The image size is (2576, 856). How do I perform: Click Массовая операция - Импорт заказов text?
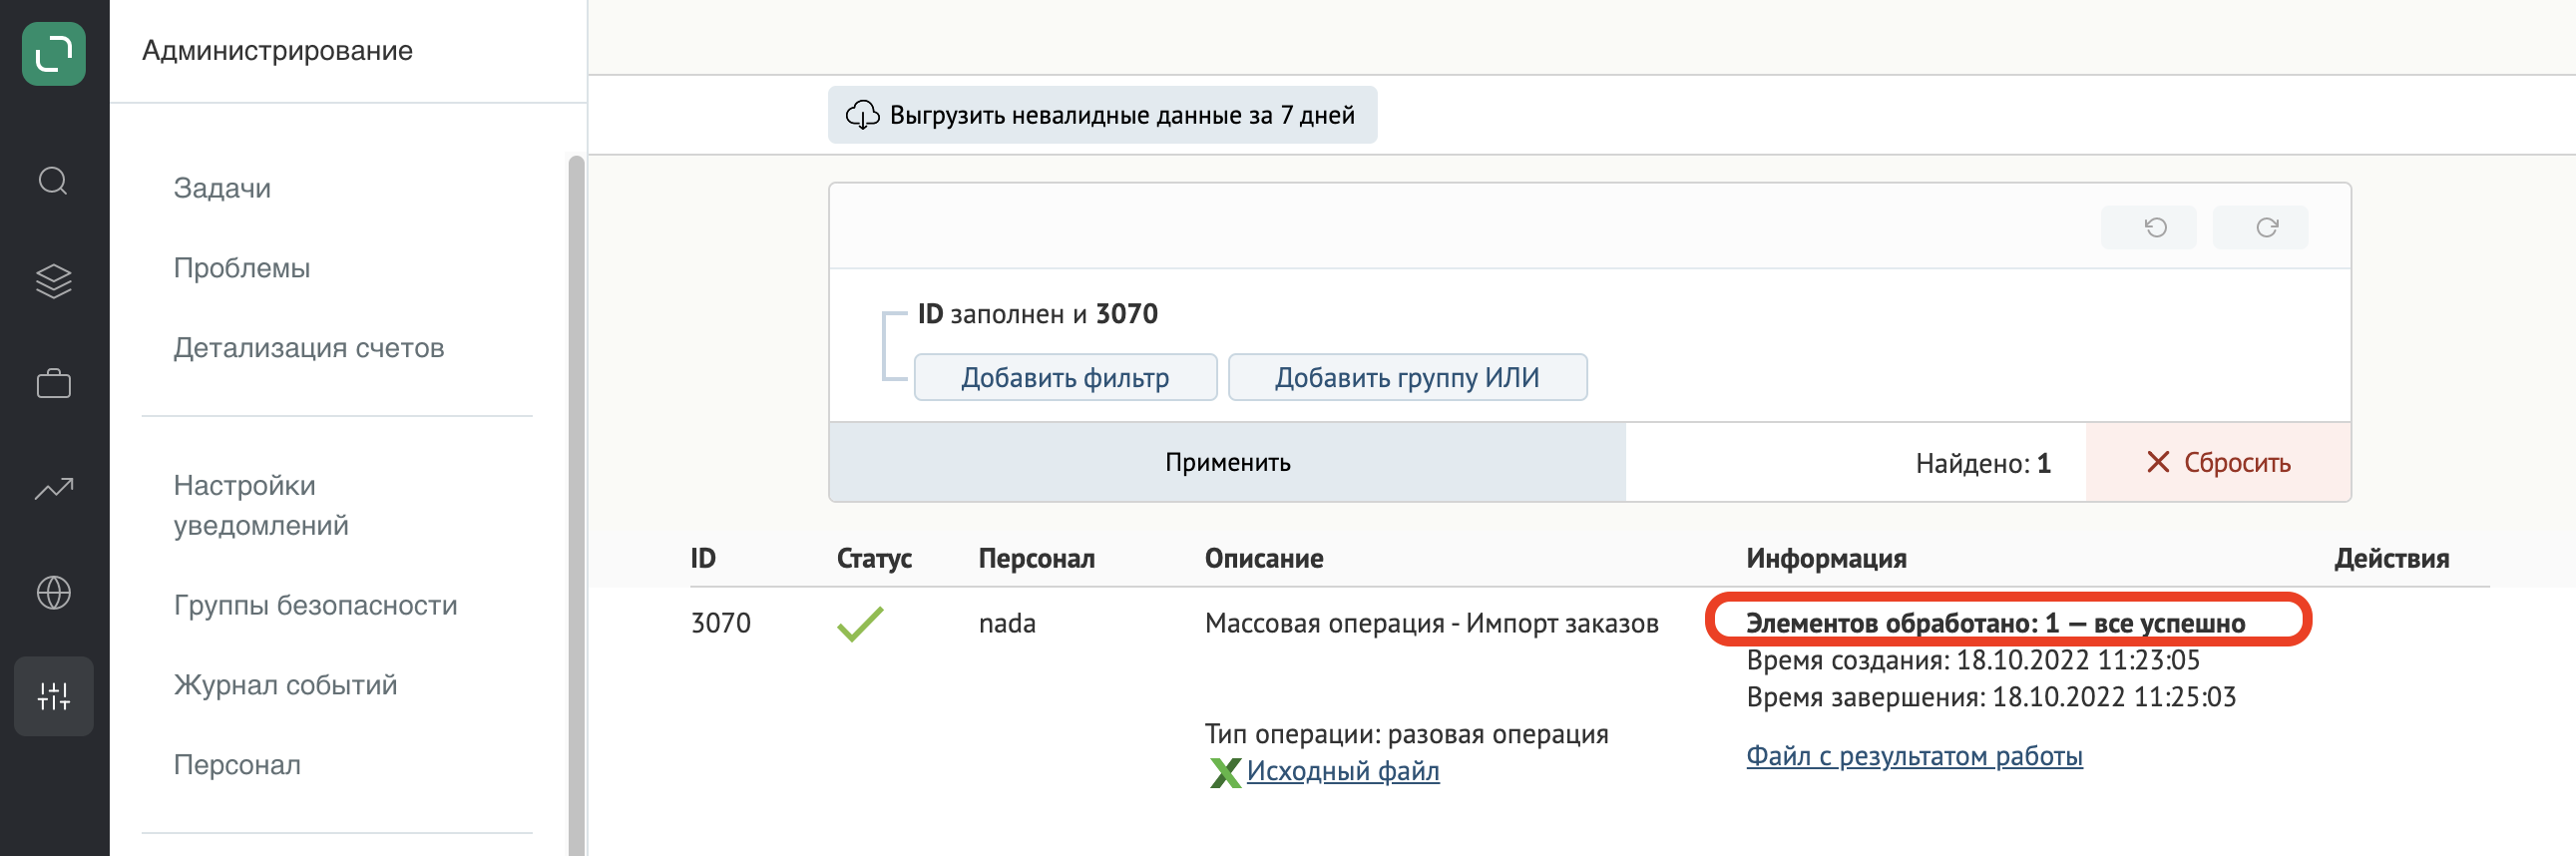pyautogui.click(x=1431, y=623)
